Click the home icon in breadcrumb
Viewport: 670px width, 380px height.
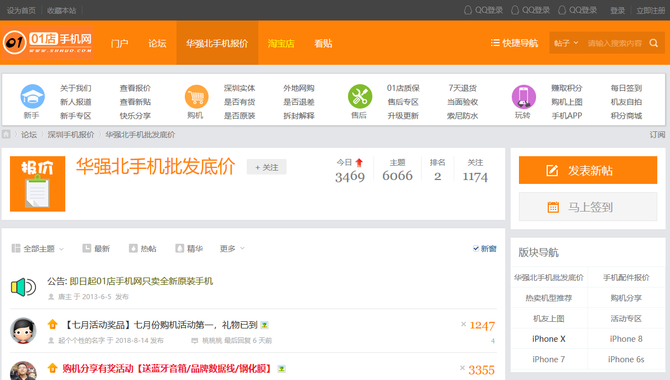pyautogui.click(x=6, y=134)
